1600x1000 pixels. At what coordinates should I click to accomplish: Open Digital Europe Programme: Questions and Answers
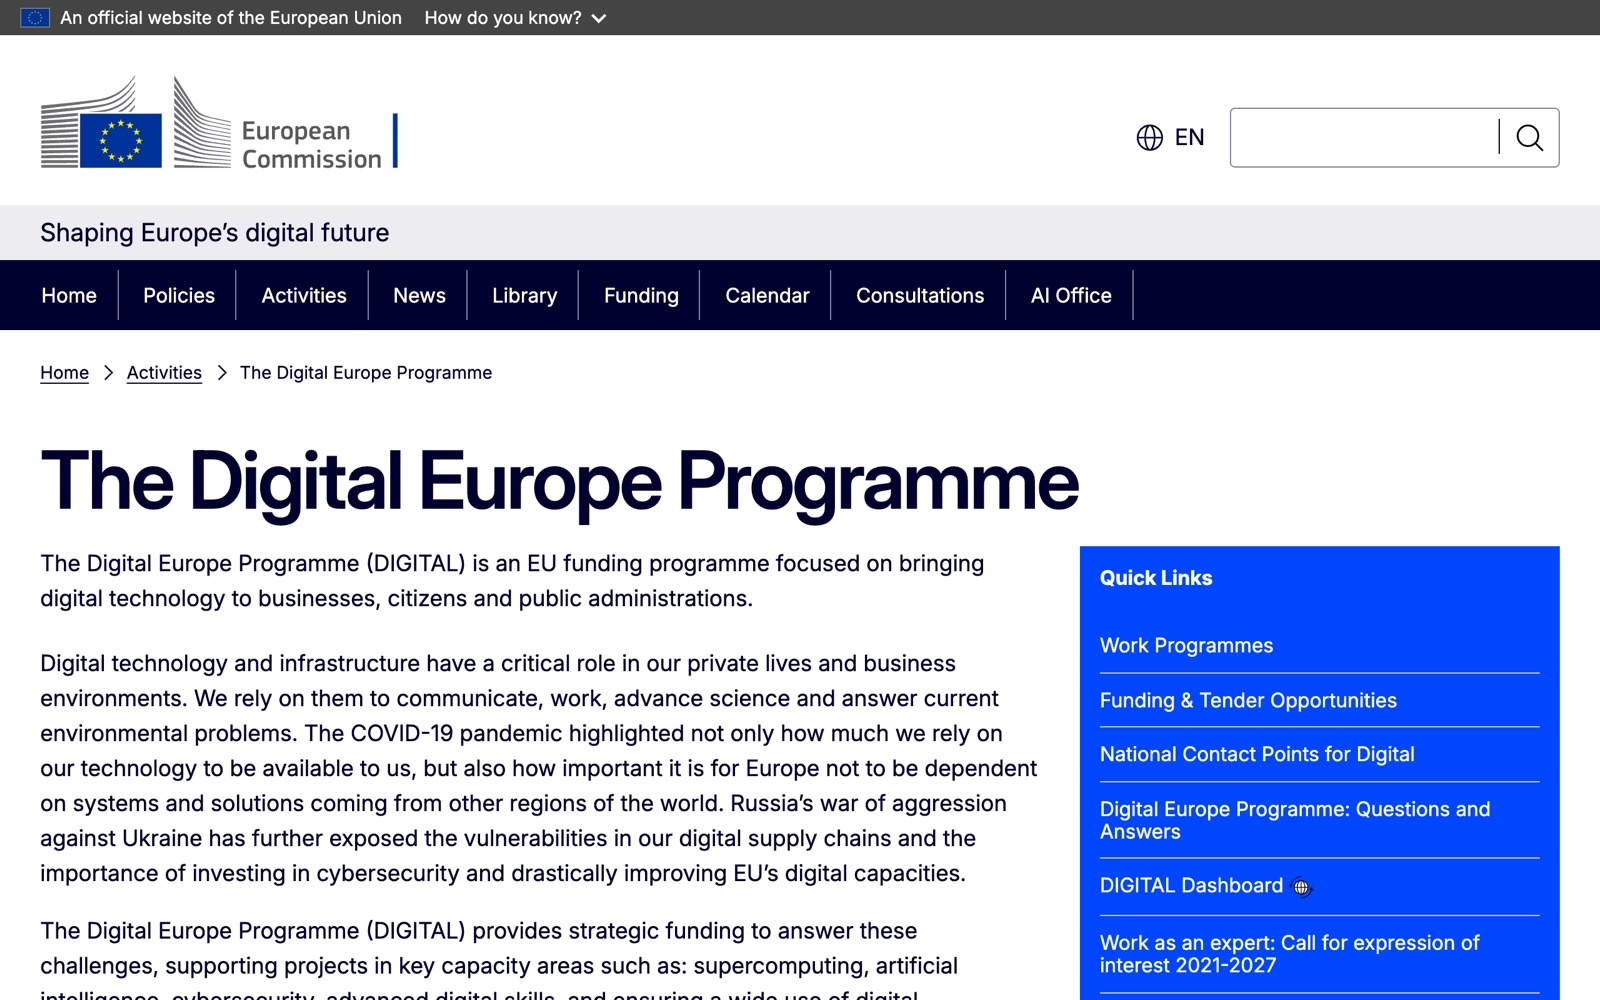(1295, 820)
